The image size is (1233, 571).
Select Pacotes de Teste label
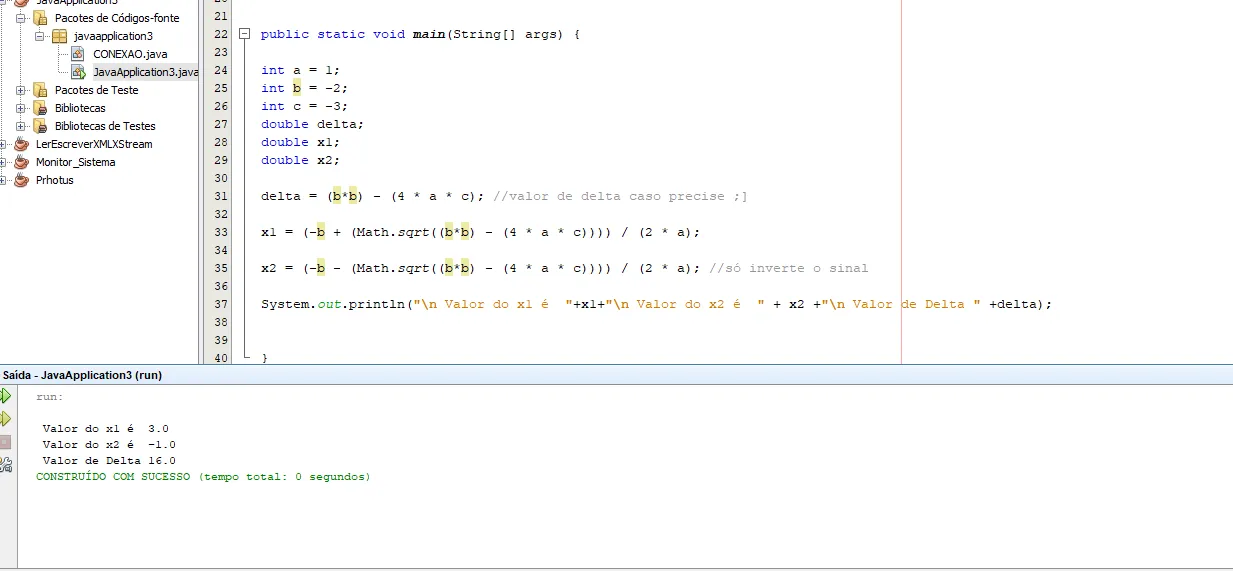[96, 90]
